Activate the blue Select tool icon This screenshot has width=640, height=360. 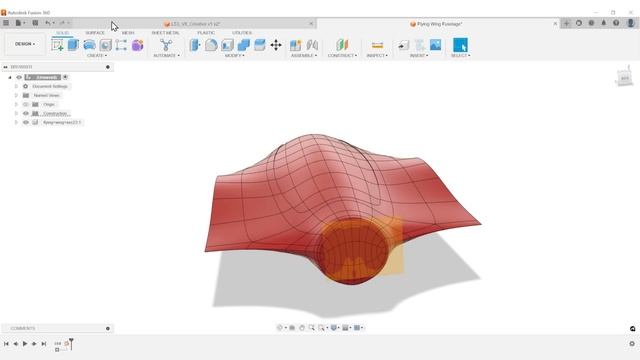pos(460,45)
